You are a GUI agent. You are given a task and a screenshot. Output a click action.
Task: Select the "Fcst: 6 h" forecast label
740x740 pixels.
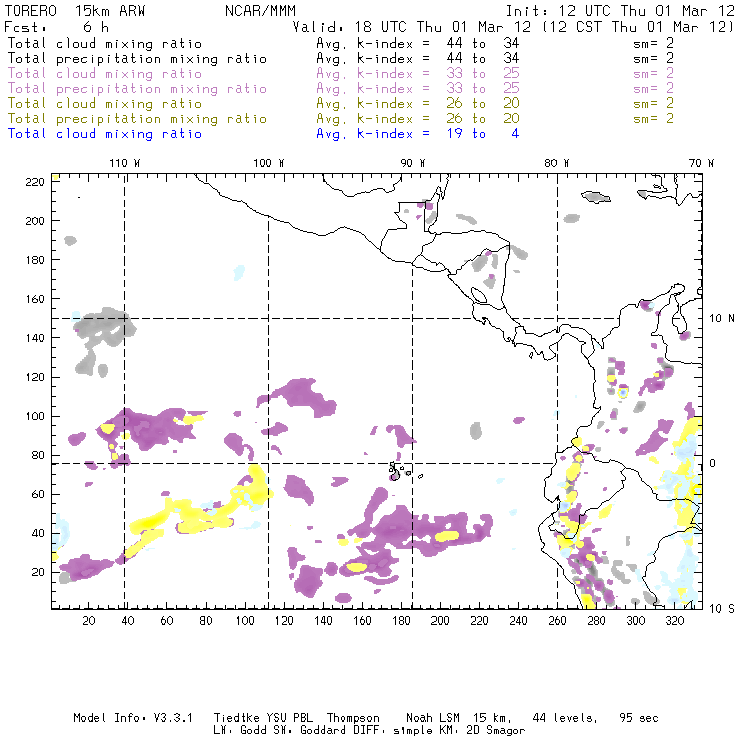click(x=57, y=27)
